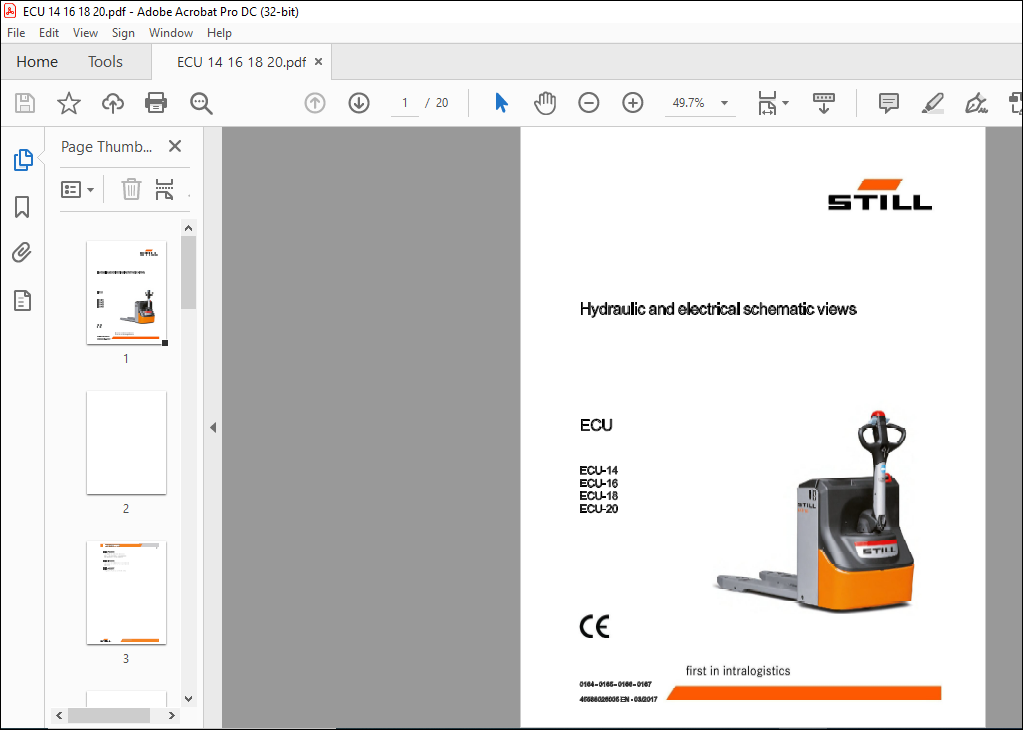Activate the Hand pan tool
Viewport: 1023px width, 730px height.
tap(545, 103)
